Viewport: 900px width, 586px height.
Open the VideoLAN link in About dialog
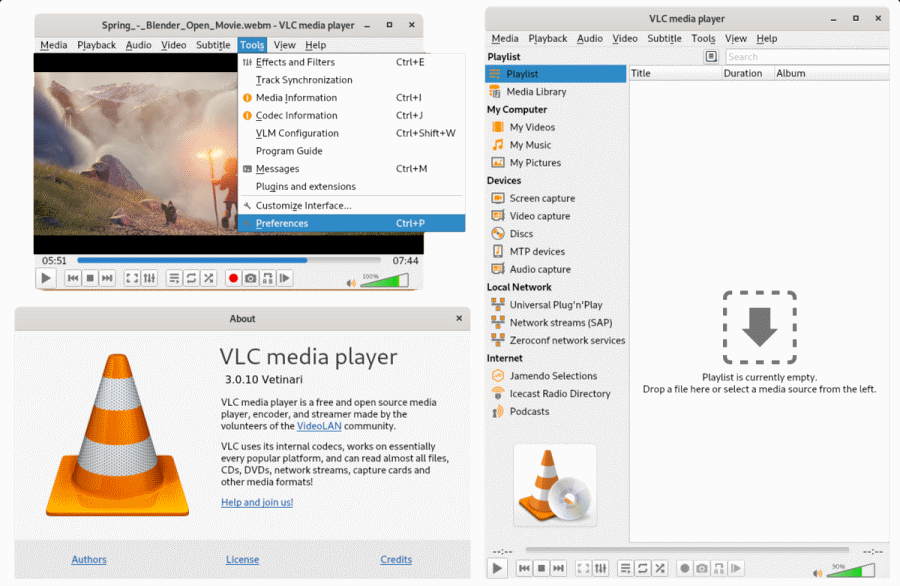coord(319,426)
